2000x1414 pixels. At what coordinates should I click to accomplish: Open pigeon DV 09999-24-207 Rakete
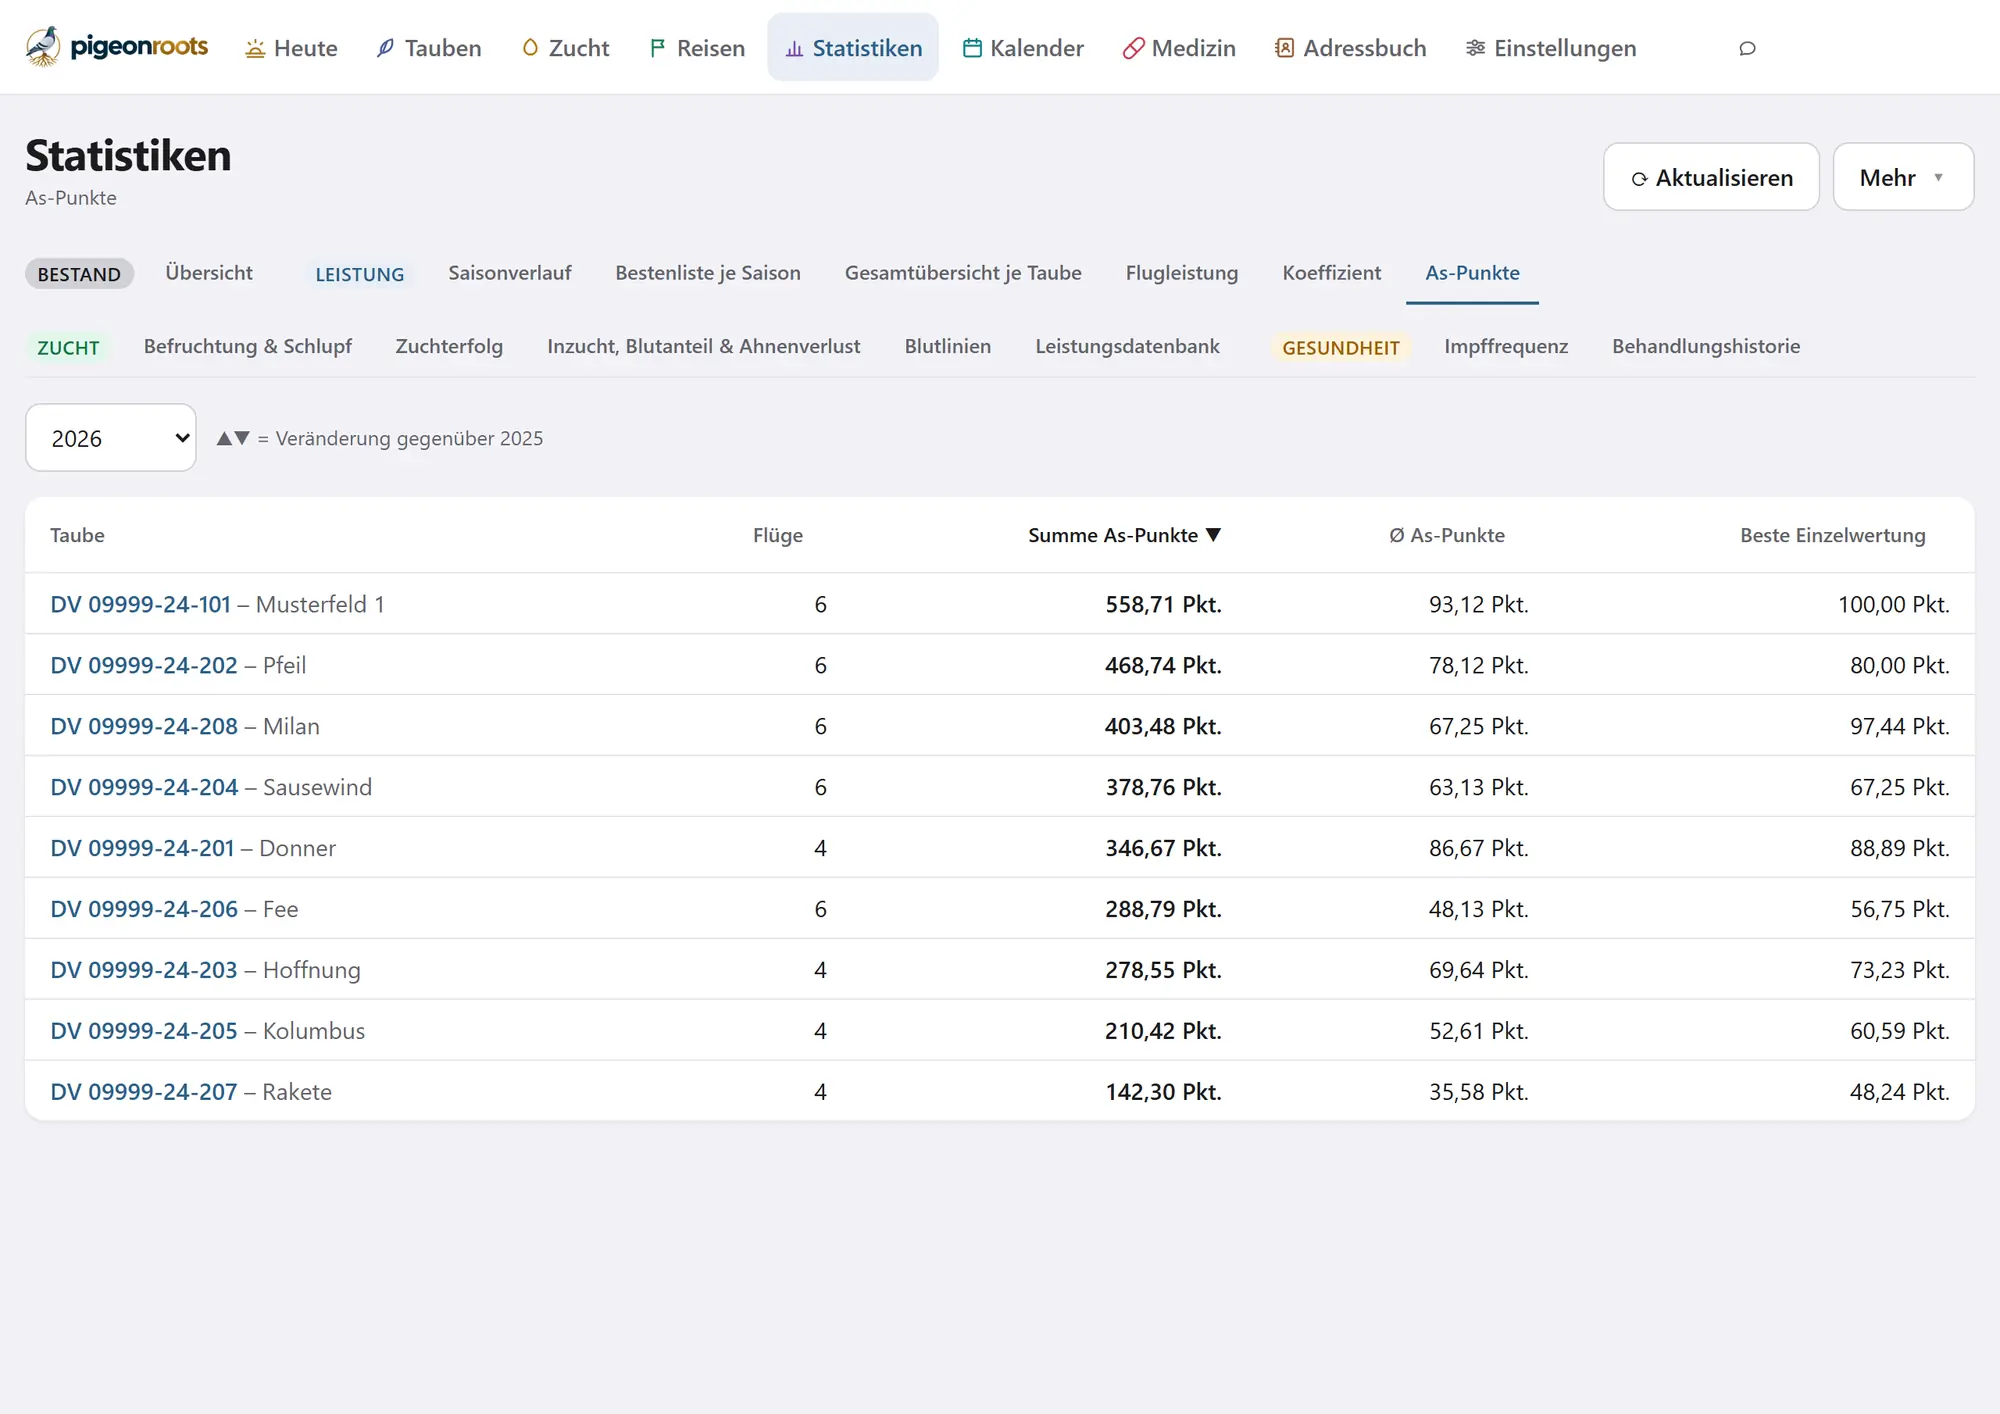pos(191,1091)
